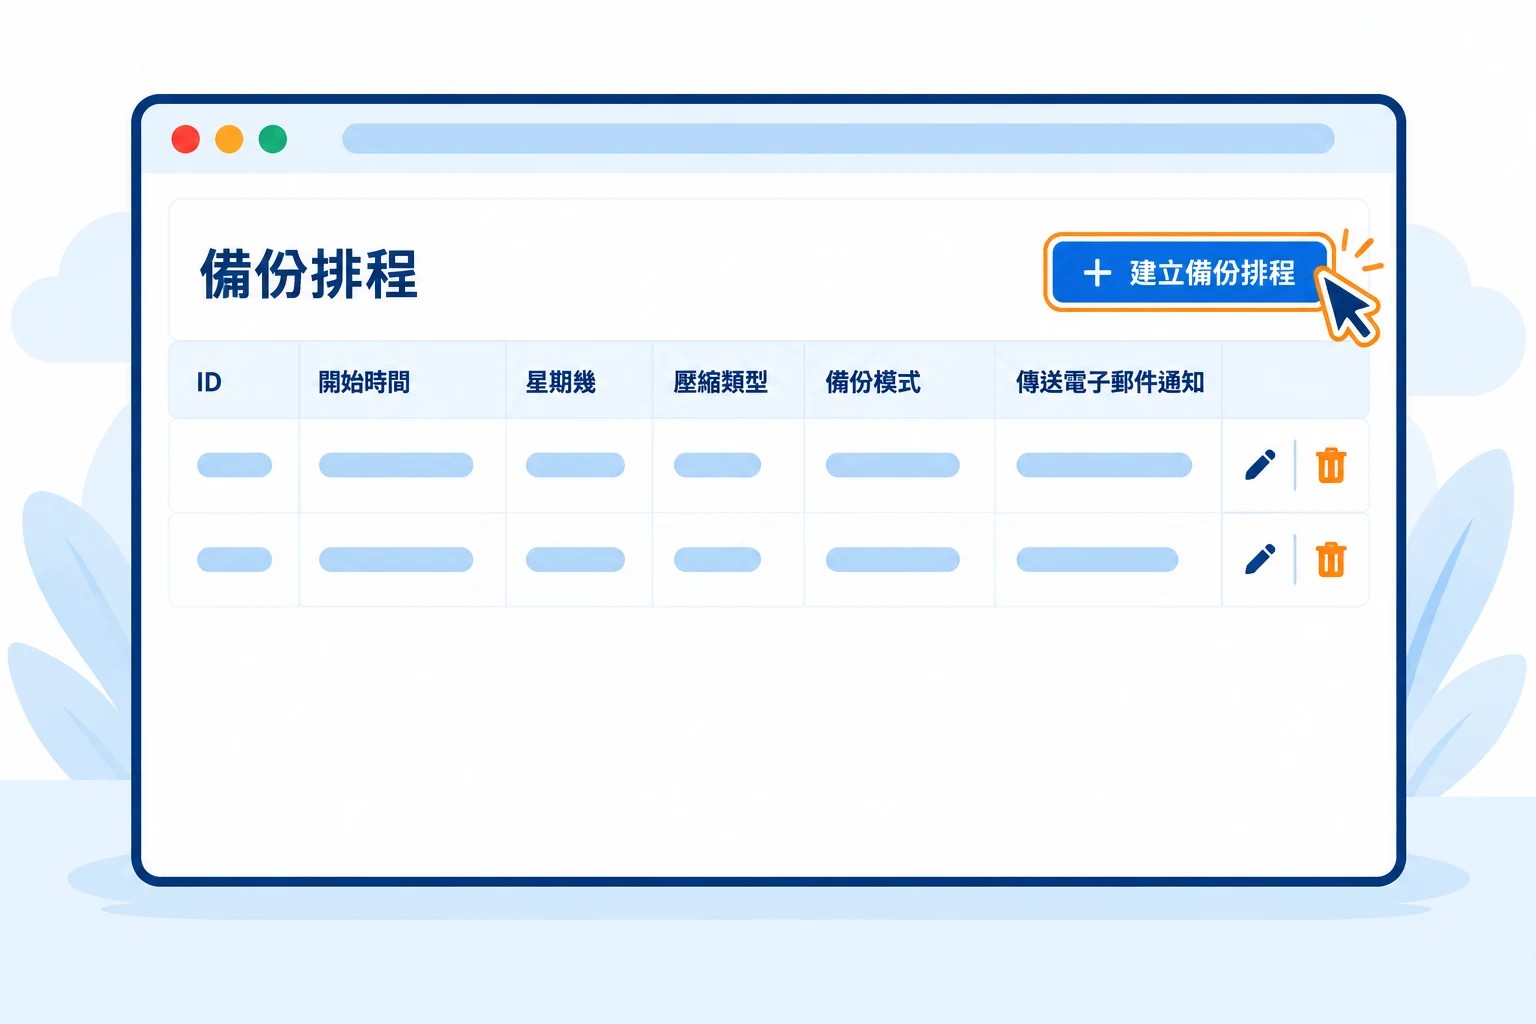This screenshot has width=1536, height=1024.
Task: Select the 傳送電子郵件通知 column header
Action: click(1110, 382)
